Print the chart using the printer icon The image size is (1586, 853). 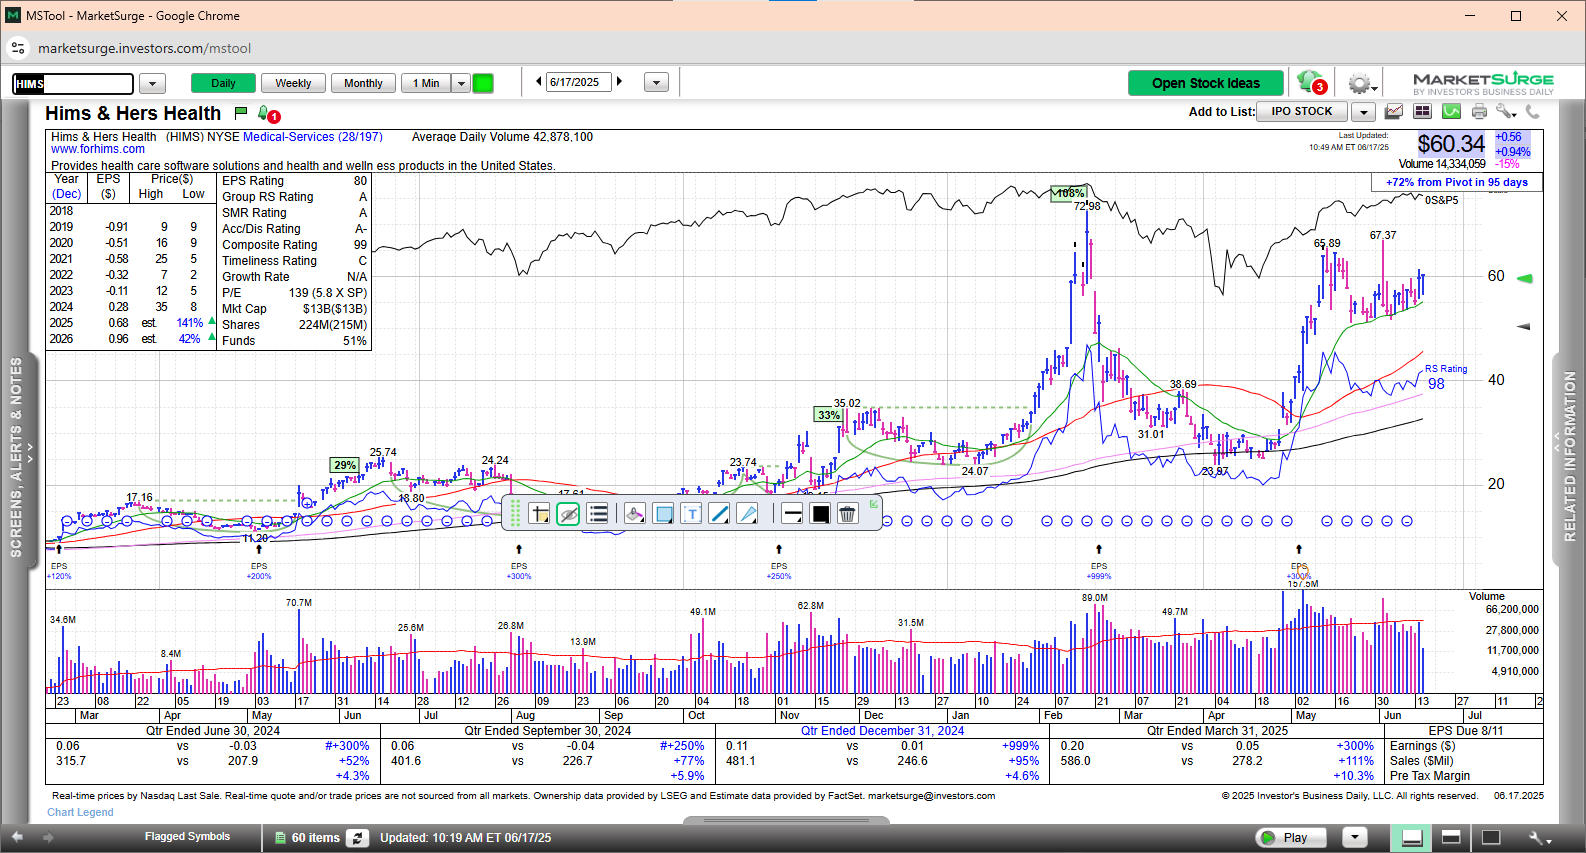[1479, 112]
